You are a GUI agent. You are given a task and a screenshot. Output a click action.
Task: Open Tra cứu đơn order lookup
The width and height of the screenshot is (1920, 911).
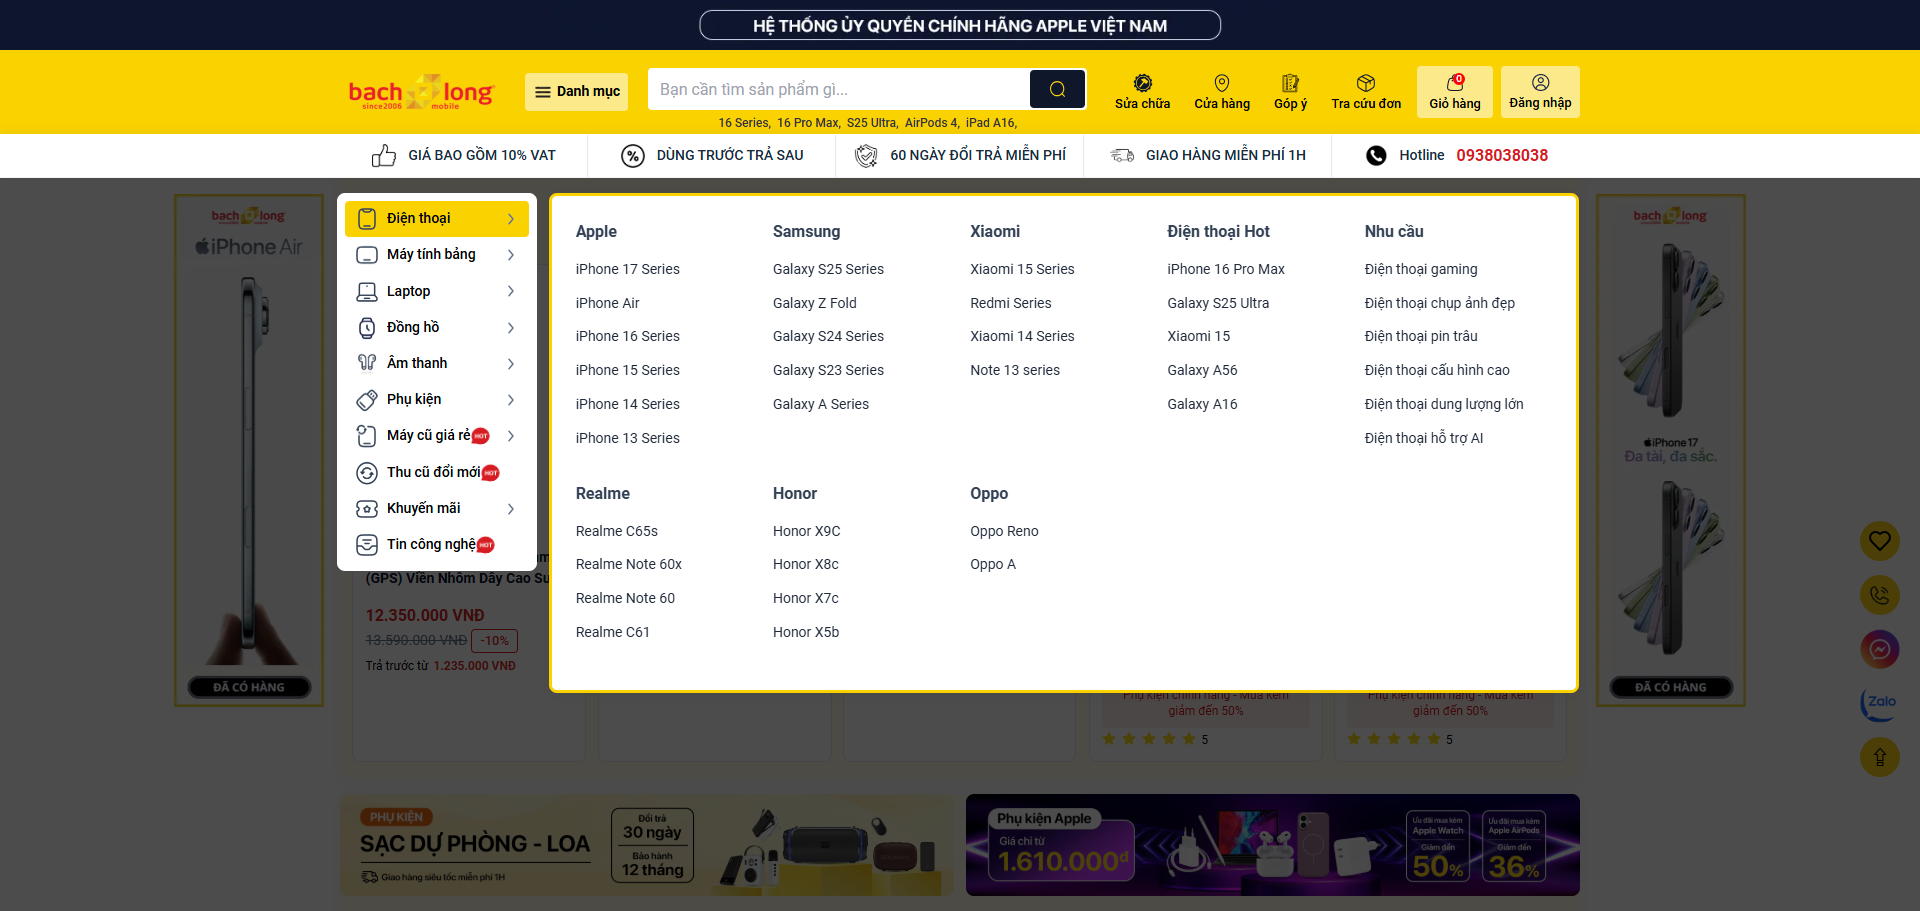pos(1365,91)
